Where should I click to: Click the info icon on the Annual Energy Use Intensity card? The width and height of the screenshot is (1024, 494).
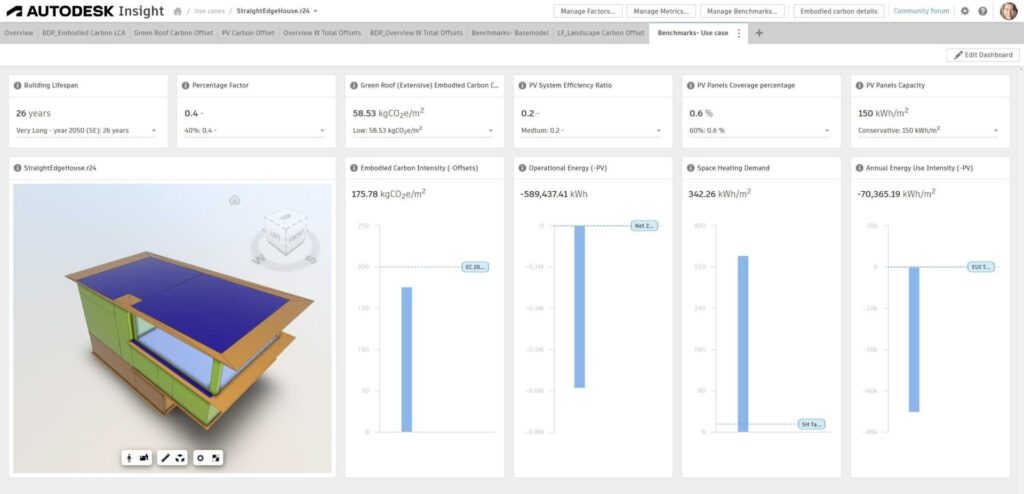click(859, 168)
